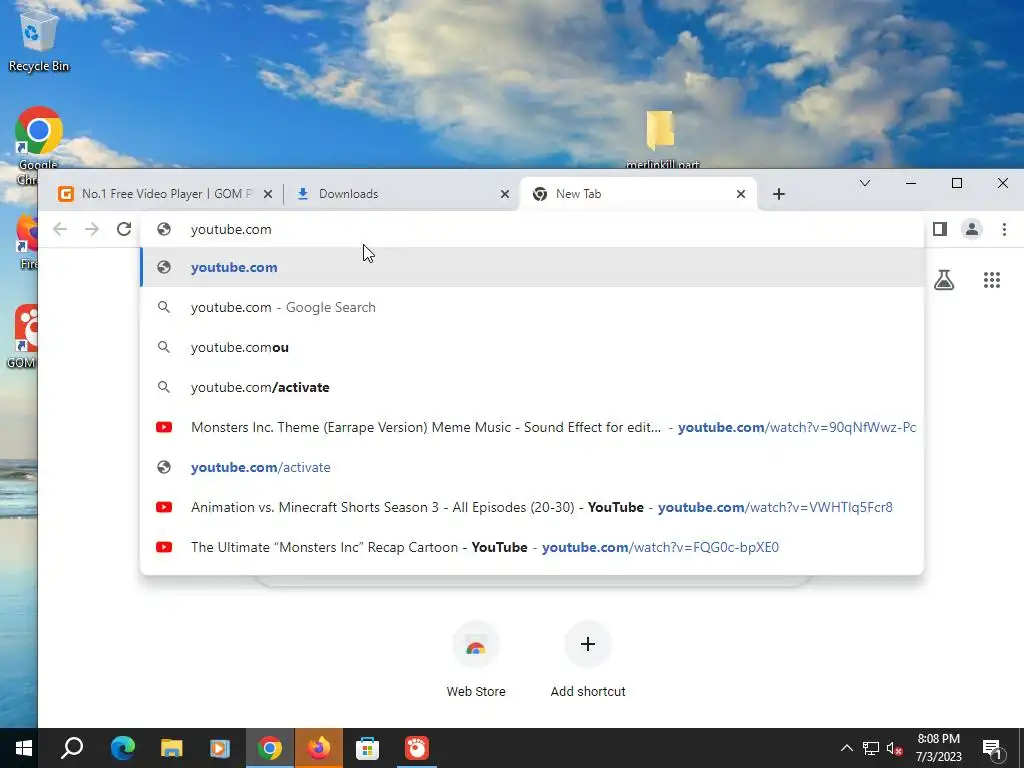Open File Explorer from taskbar
Viewport: 1024px width, 768px height.
(171, 748)
